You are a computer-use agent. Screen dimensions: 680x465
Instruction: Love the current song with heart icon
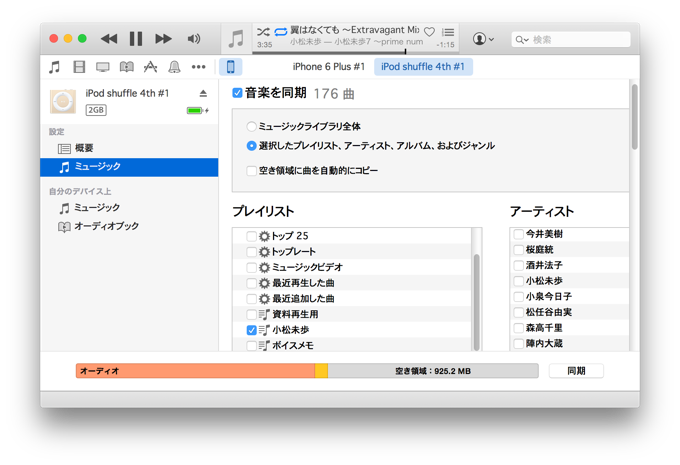point(429,32)
